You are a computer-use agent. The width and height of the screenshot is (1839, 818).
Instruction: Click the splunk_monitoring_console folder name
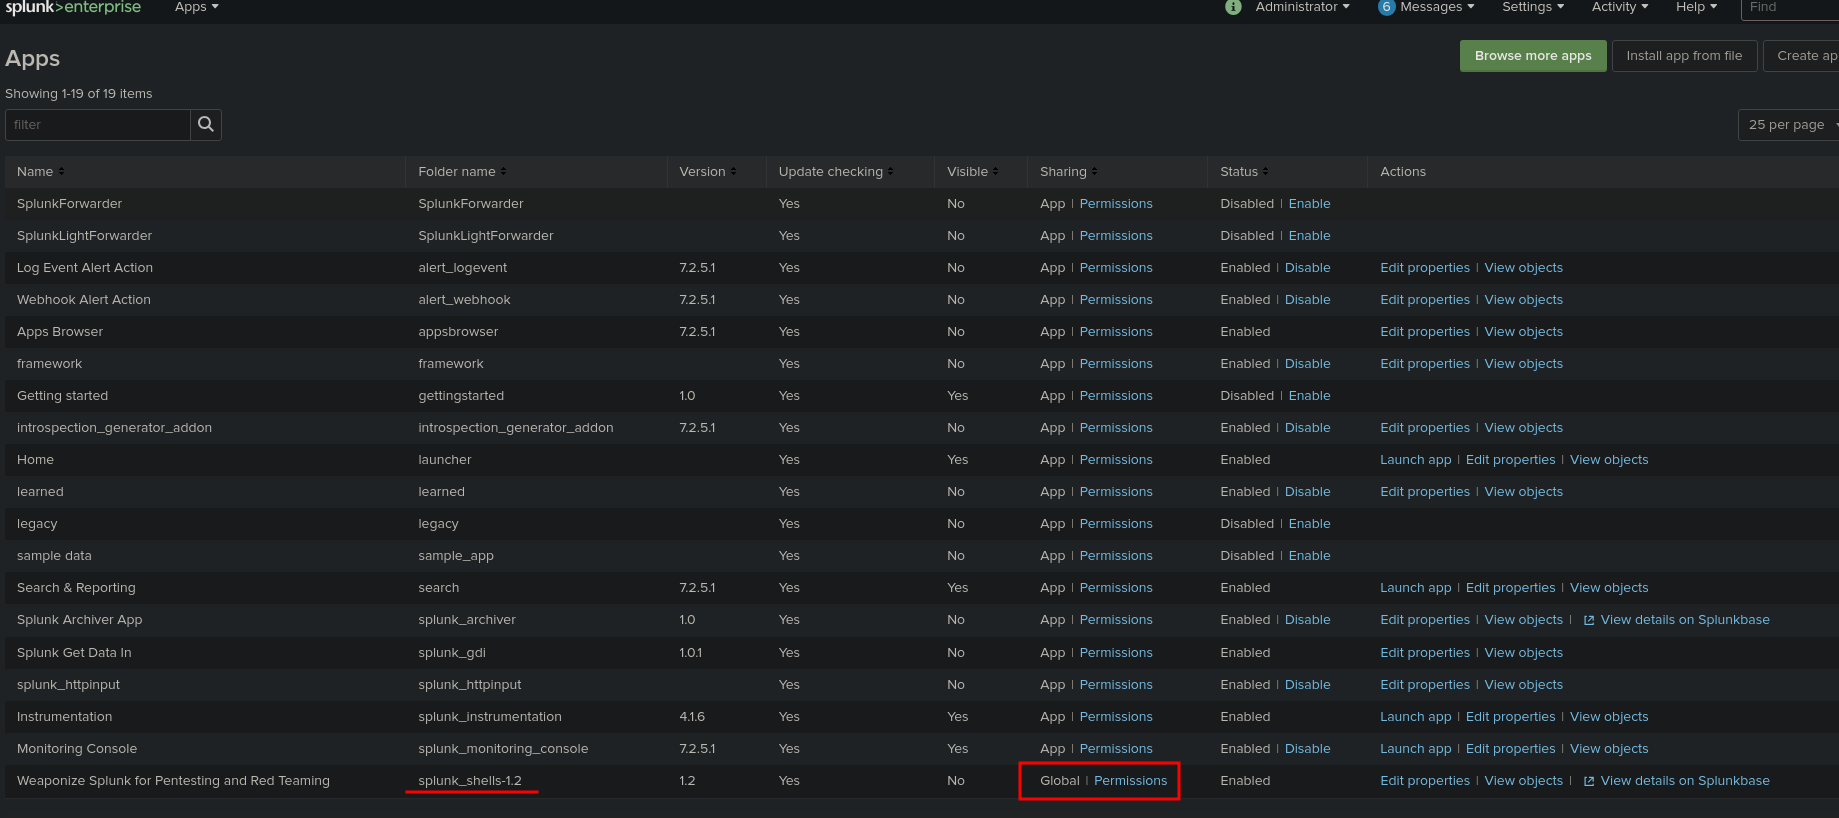pos(503,749)
